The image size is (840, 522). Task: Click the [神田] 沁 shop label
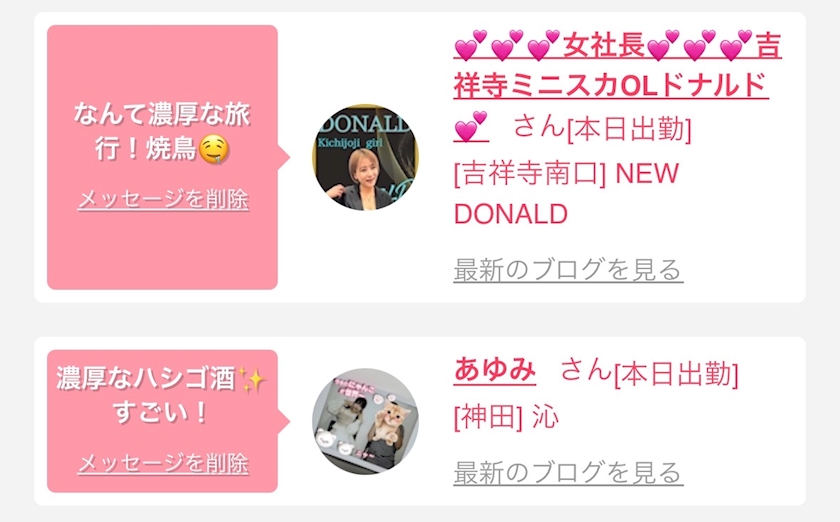click(506, 417)
